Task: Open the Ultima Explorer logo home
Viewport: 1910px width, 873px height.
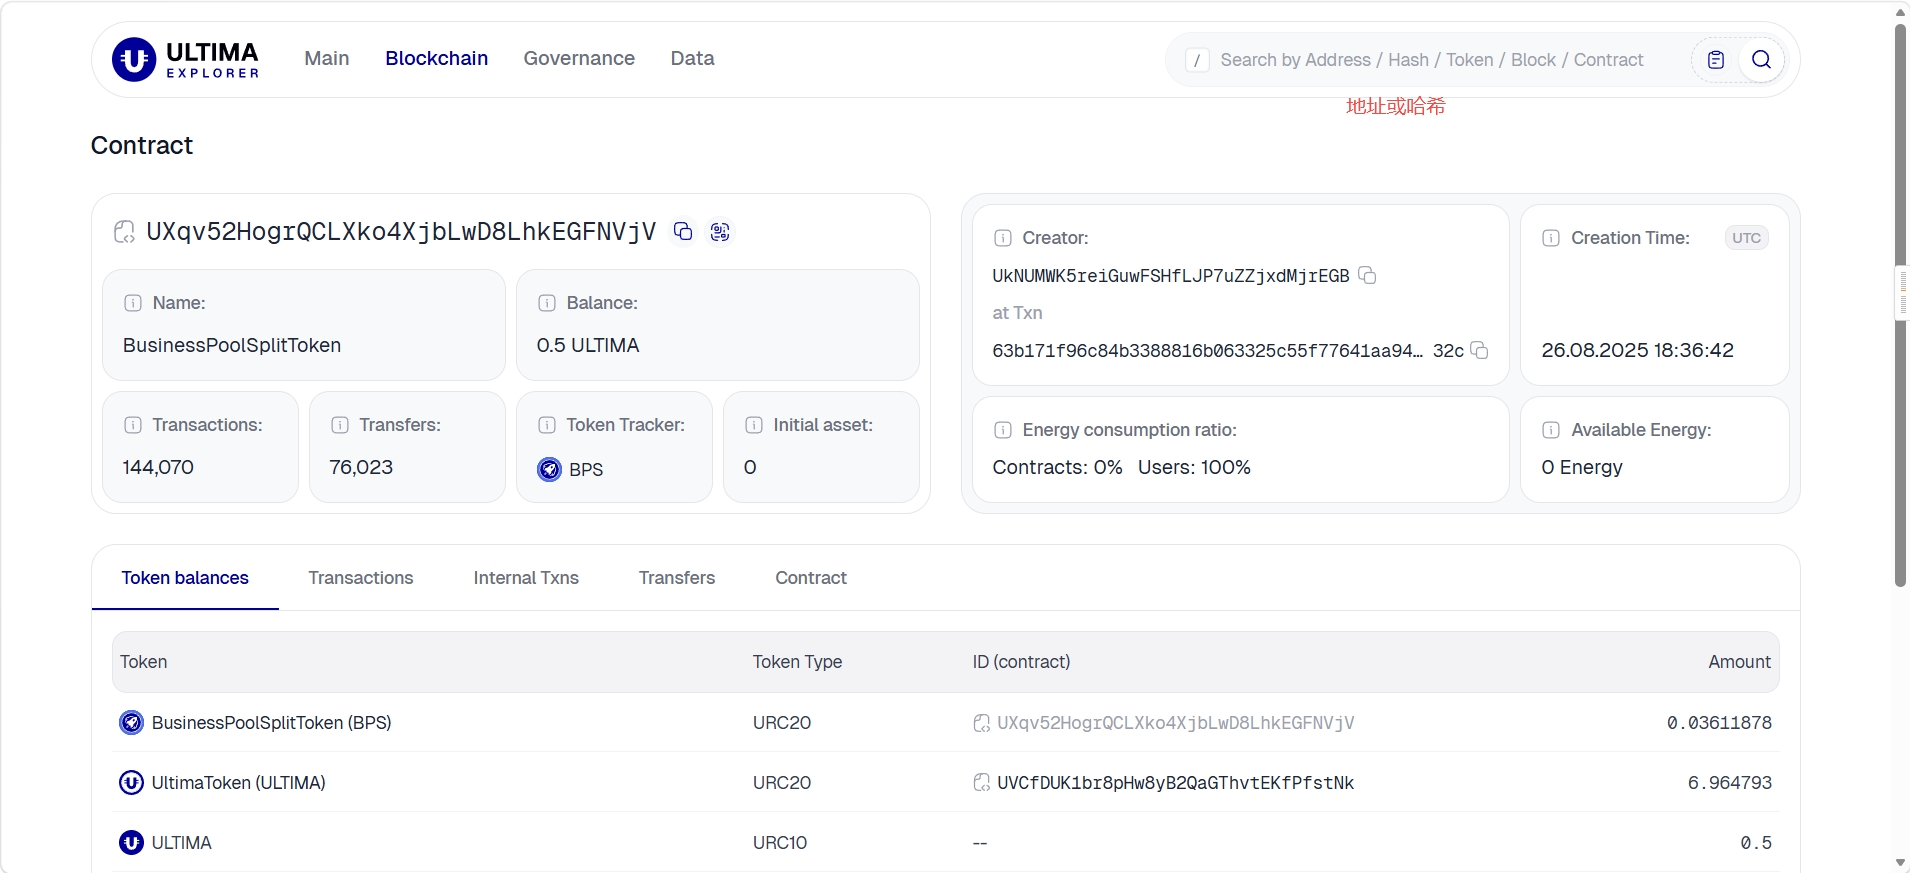Action: click(186, 60)
